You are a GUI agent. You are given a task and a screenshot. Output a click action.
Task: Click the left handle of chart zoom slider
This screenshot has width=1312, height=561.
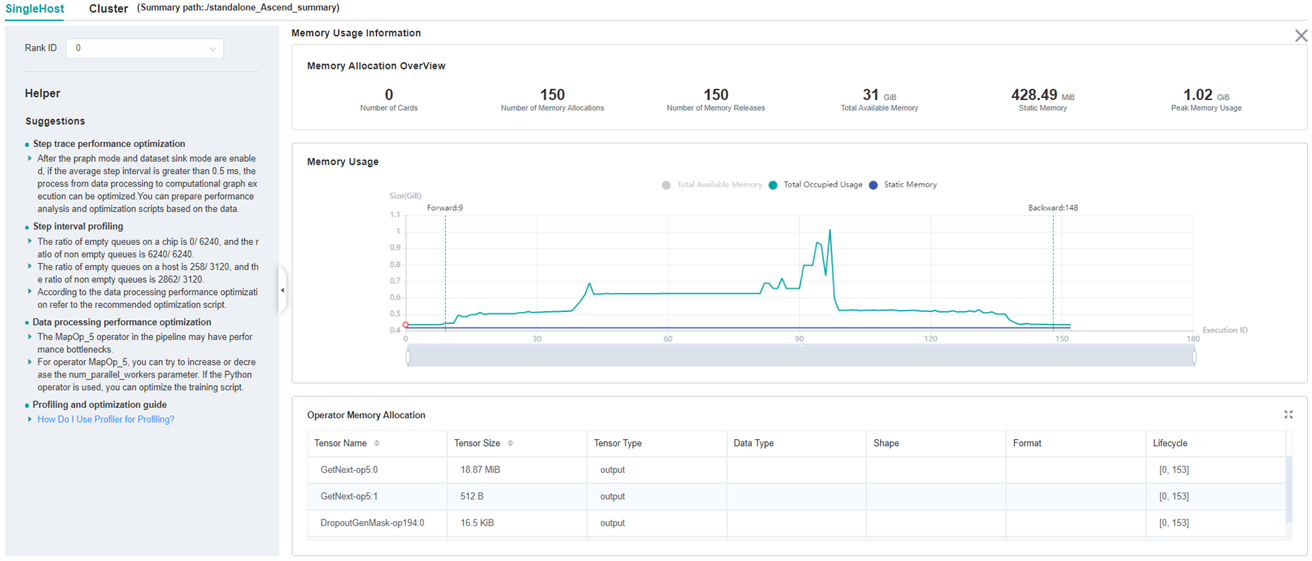click(408, 357)
